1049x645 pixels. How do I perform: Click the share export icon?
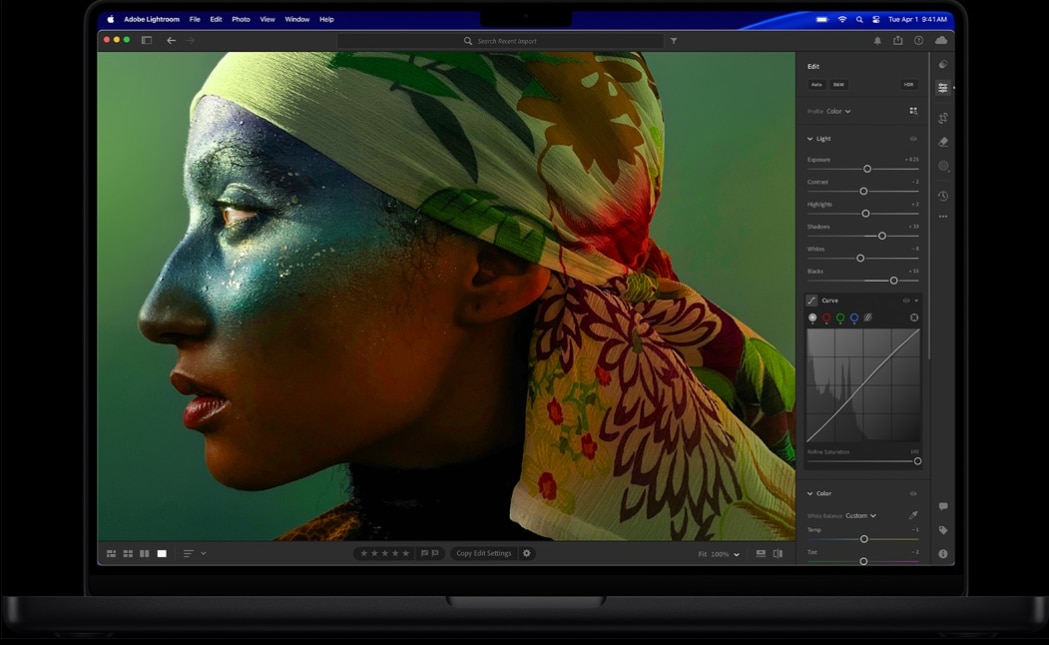pos(898,41)
